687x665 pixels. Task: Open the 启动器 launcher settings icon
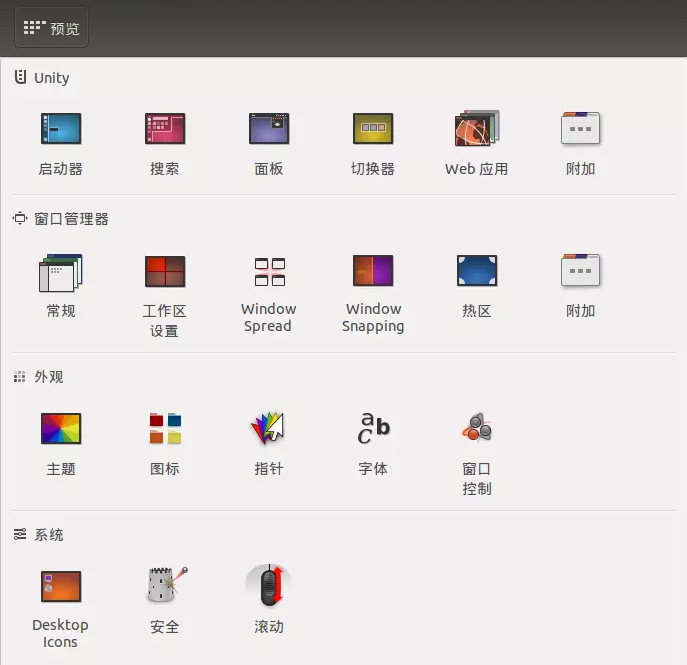61,128
